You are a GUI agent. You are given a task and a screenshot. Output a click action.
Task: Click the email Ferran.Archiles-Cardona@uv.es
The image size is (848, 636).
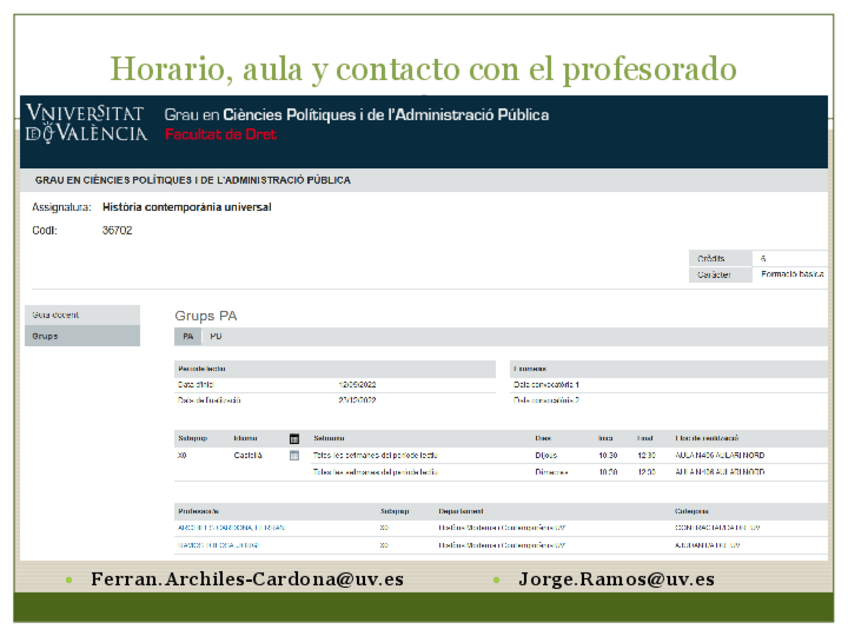(x=247, y=579)
